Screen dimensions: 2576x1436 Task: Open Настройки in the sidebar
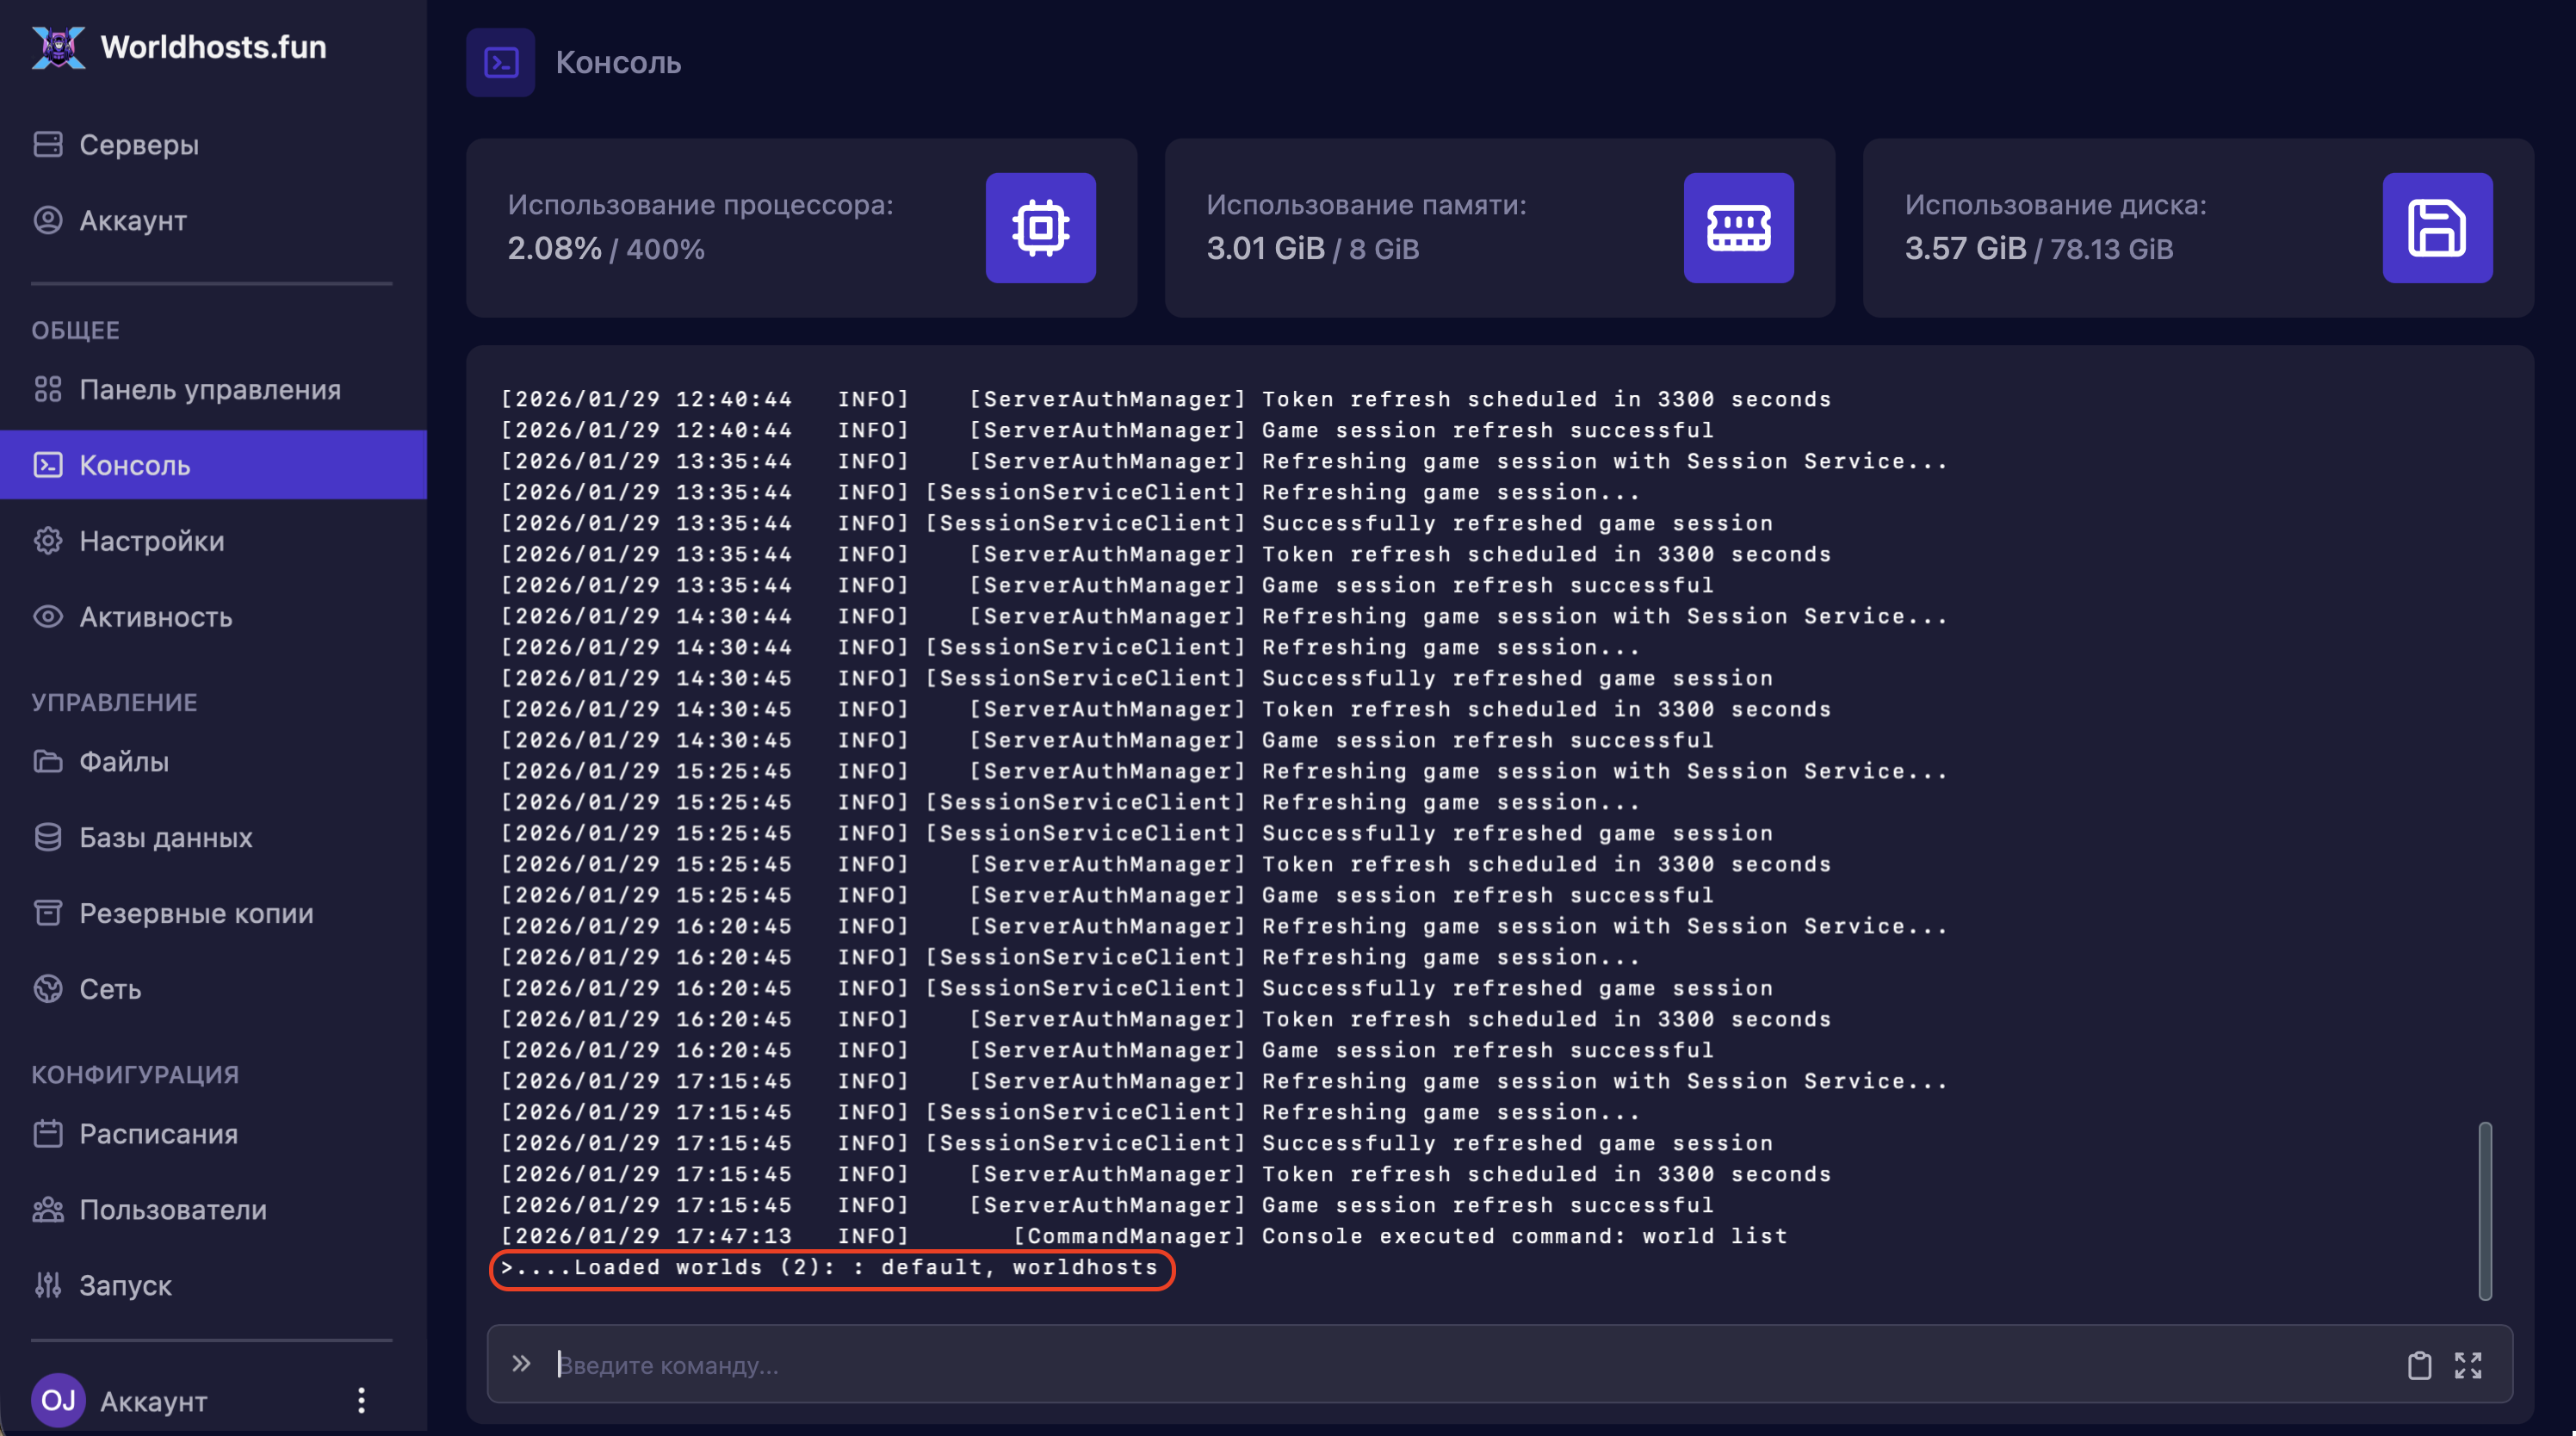pos(151,541)
